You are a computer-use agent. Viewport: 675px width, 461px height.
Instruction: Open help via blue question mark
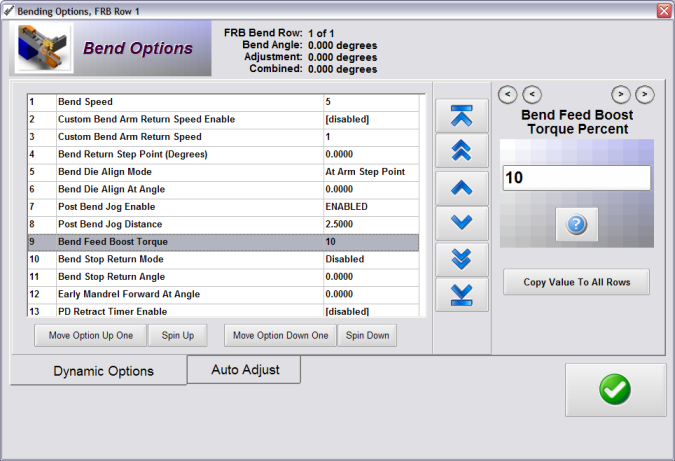tap(576, 225)
